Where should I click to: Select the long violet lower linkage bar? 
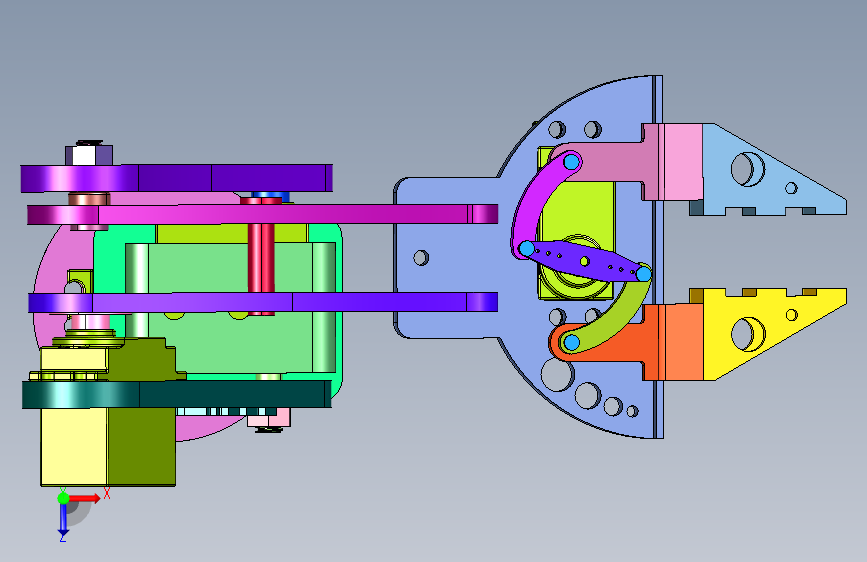coord(263,303)
